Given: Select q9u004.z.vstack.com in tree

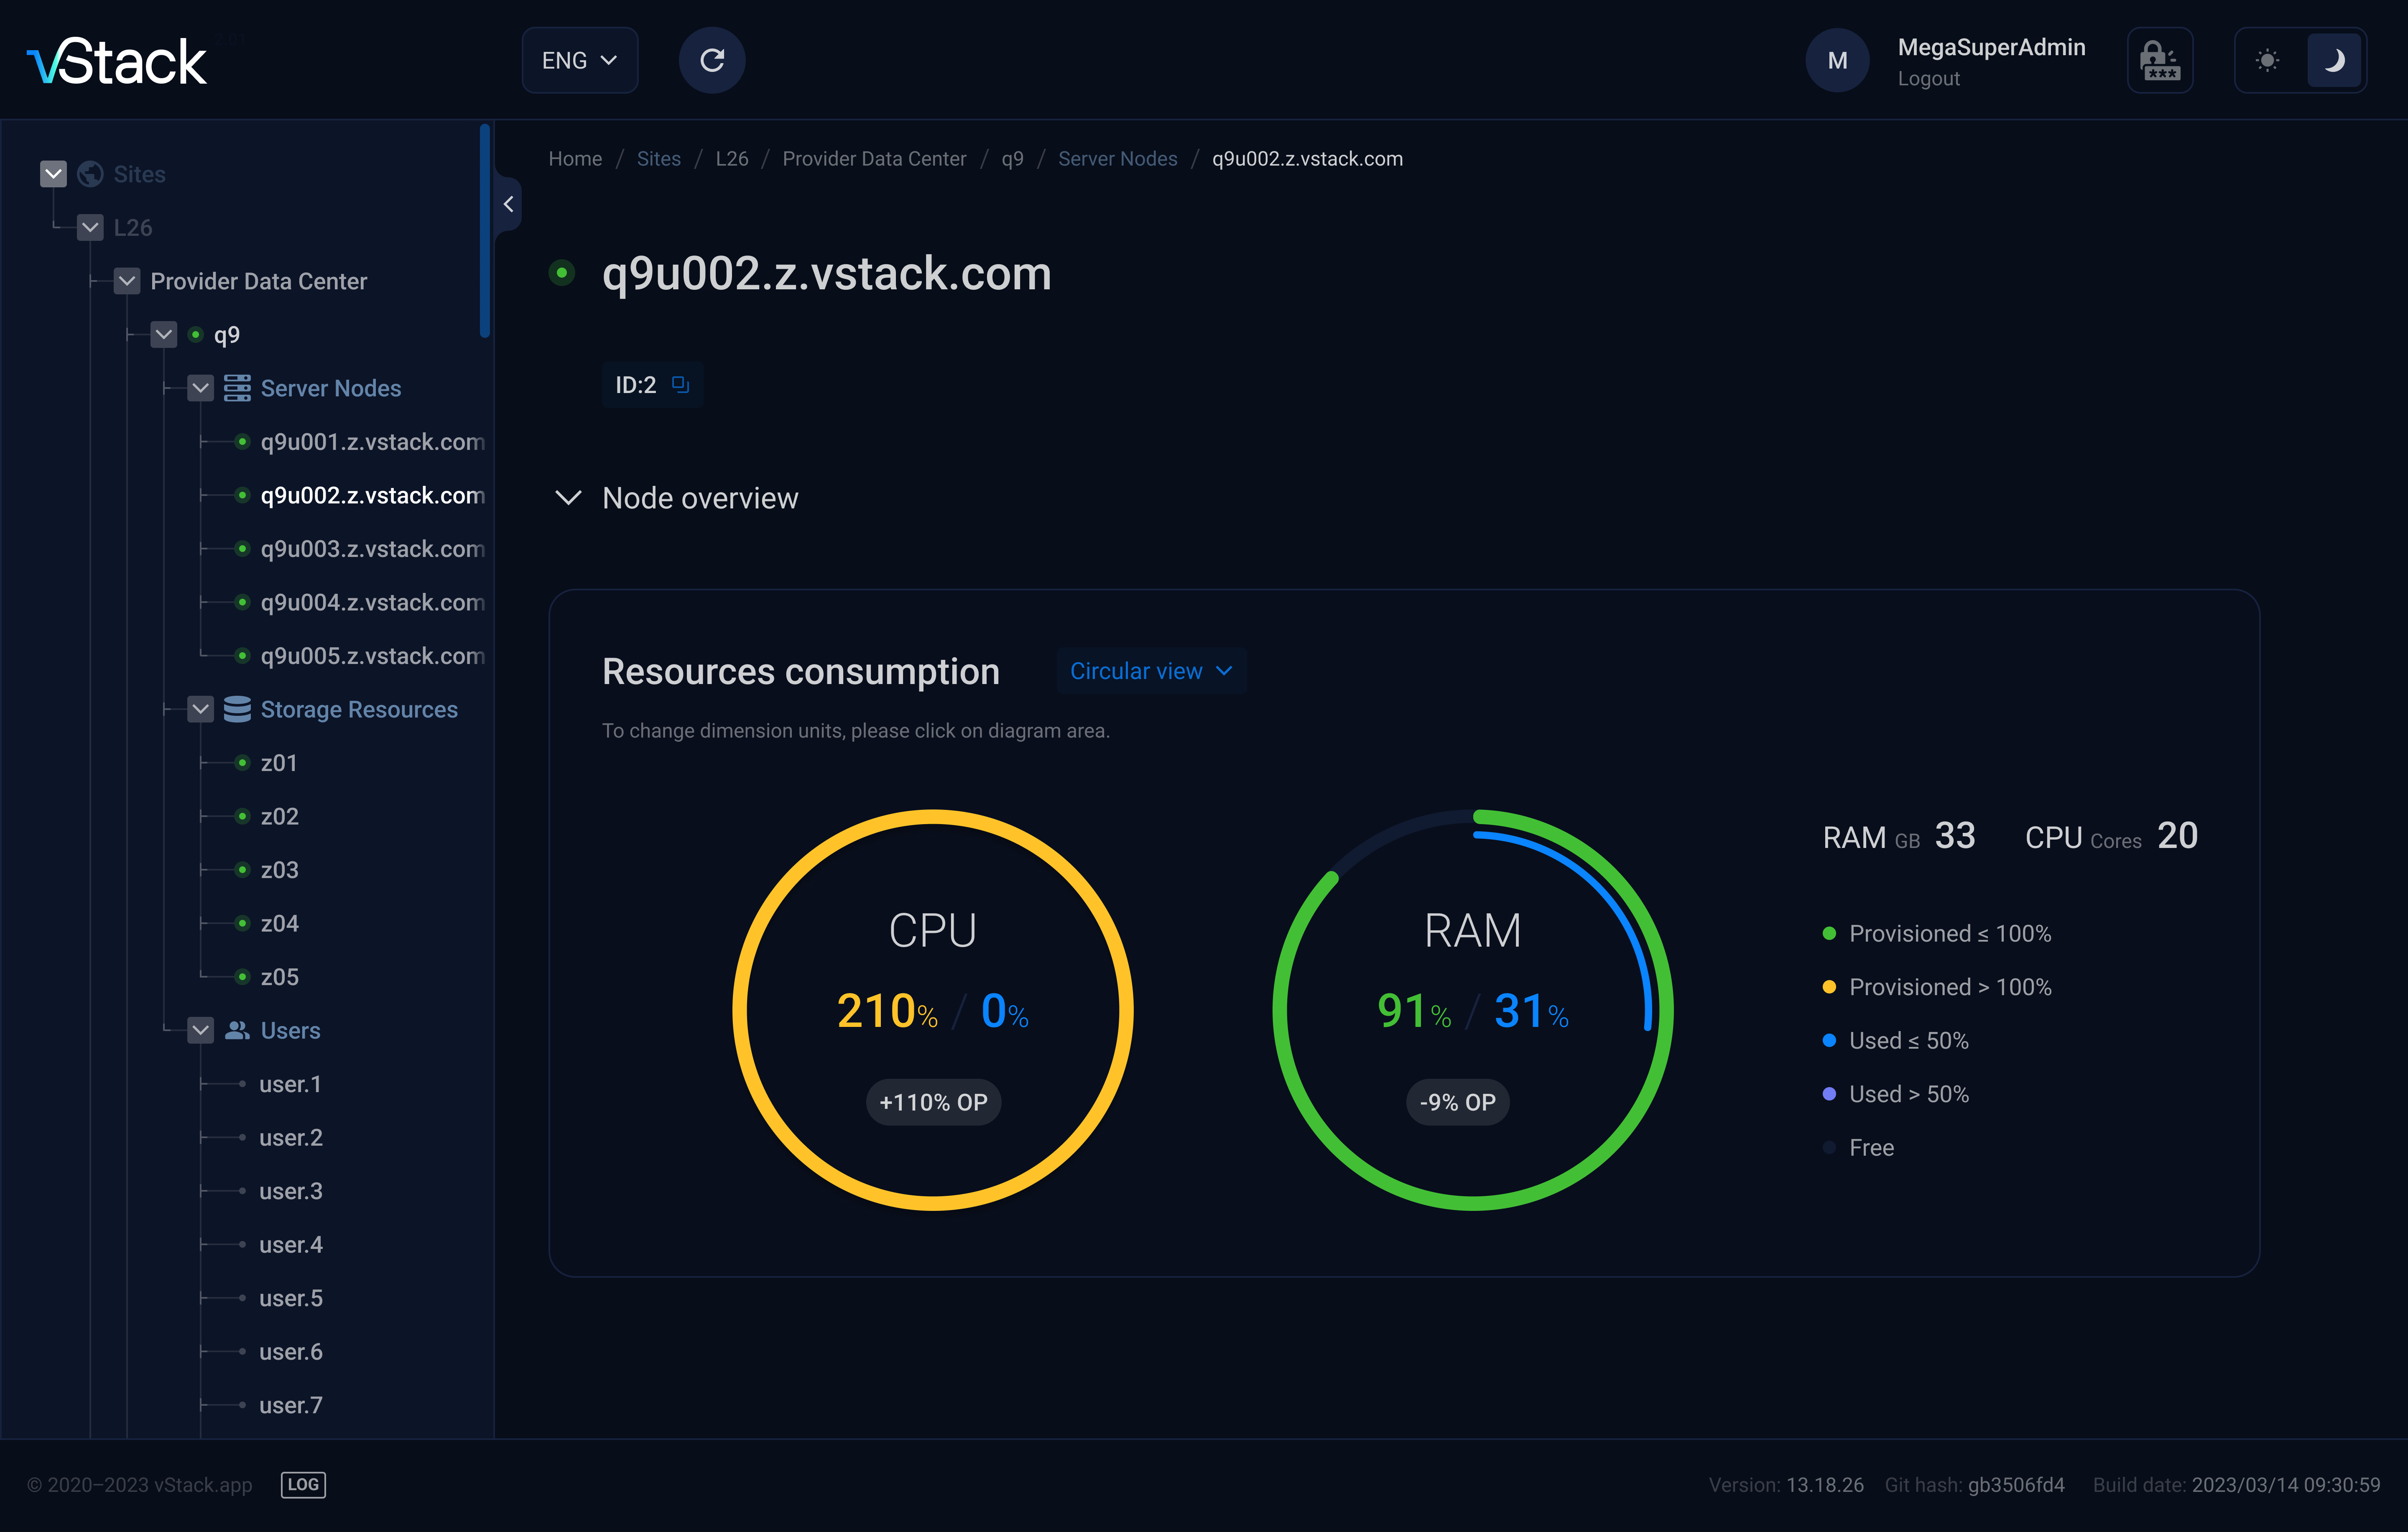Looking at the screenshot, I should point(372,602).
